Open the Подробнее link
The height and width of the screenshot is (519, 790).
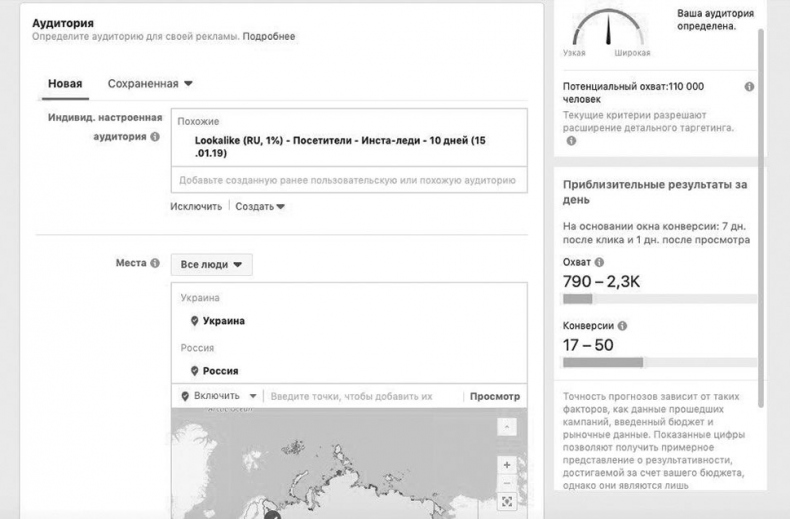269,37
